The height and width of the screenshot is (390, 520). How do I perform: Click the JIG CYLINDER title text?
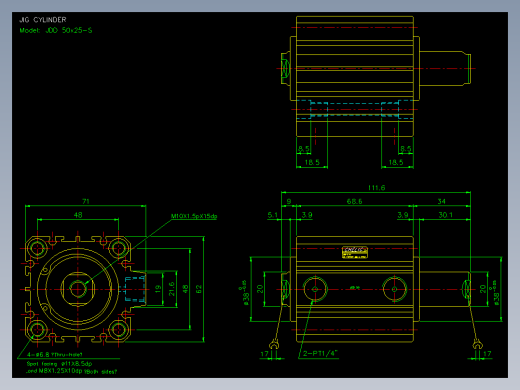point(43,20)
